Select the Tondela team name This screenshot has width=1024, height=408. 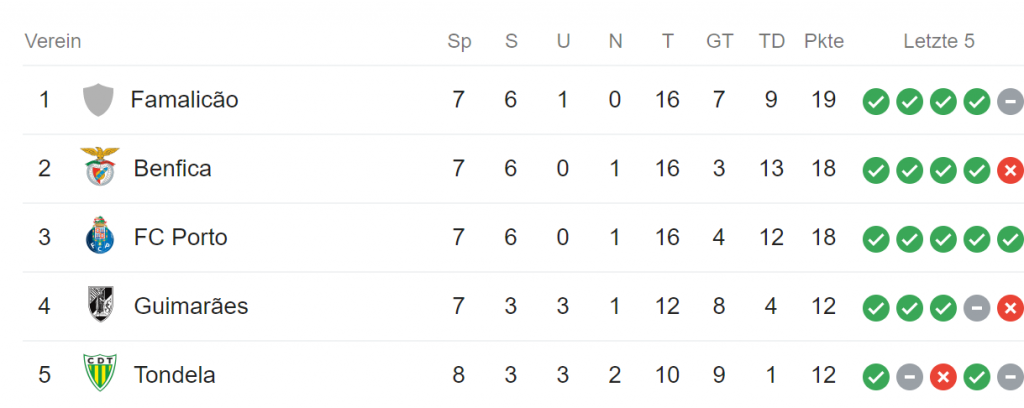coord(174,375)
